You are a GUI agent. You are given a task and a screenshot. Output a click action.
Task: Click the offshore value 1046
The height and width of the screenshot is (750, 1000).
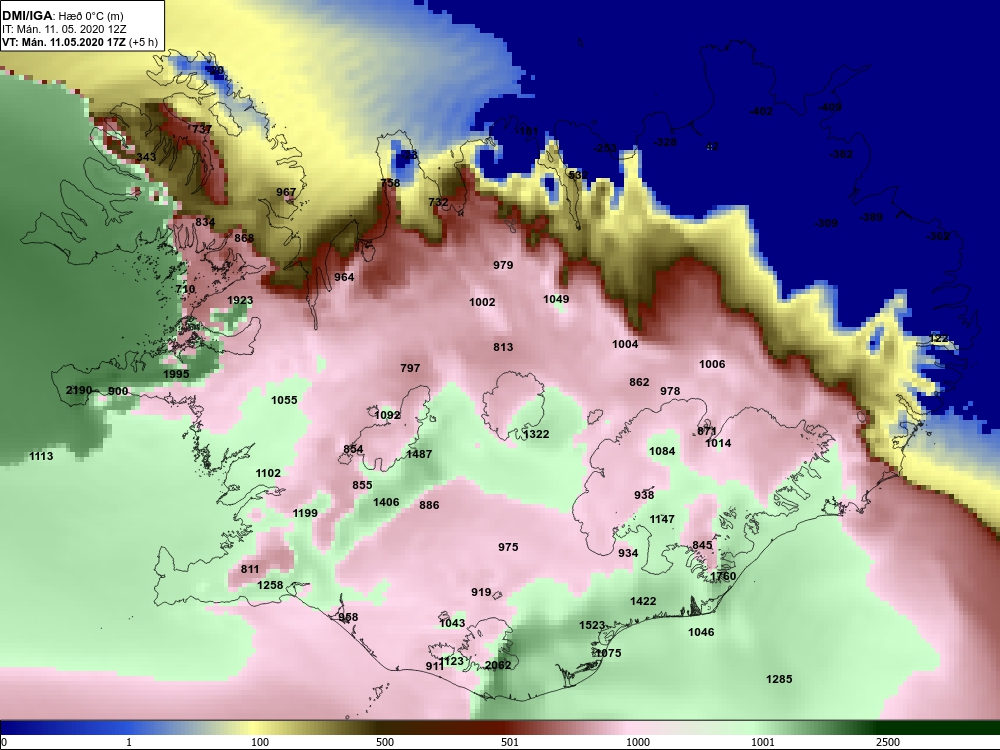click(701, 632)
